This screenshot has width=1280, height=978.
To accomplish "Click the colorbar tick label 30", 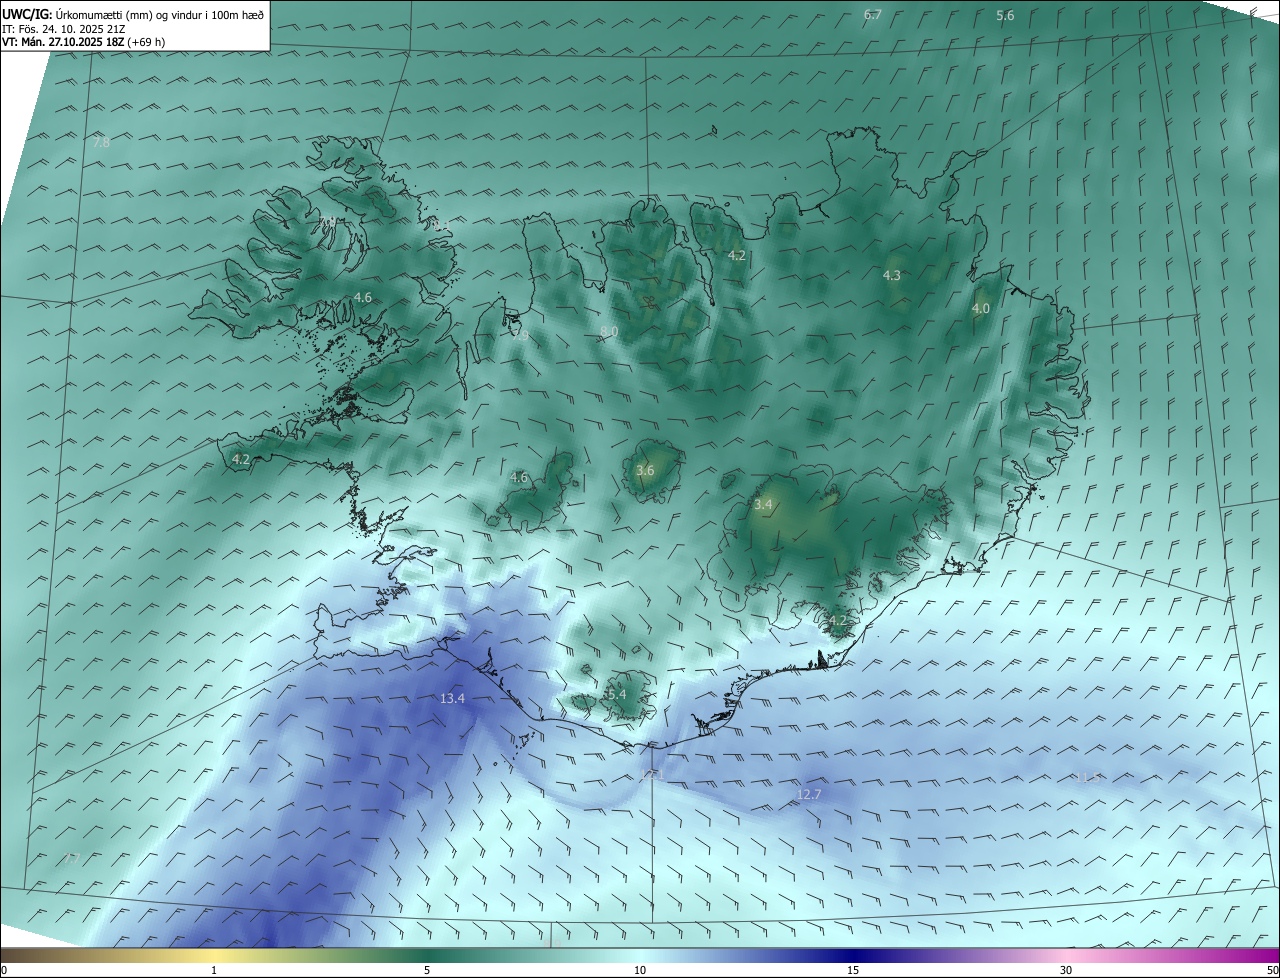I will [x=1066, y=970].
